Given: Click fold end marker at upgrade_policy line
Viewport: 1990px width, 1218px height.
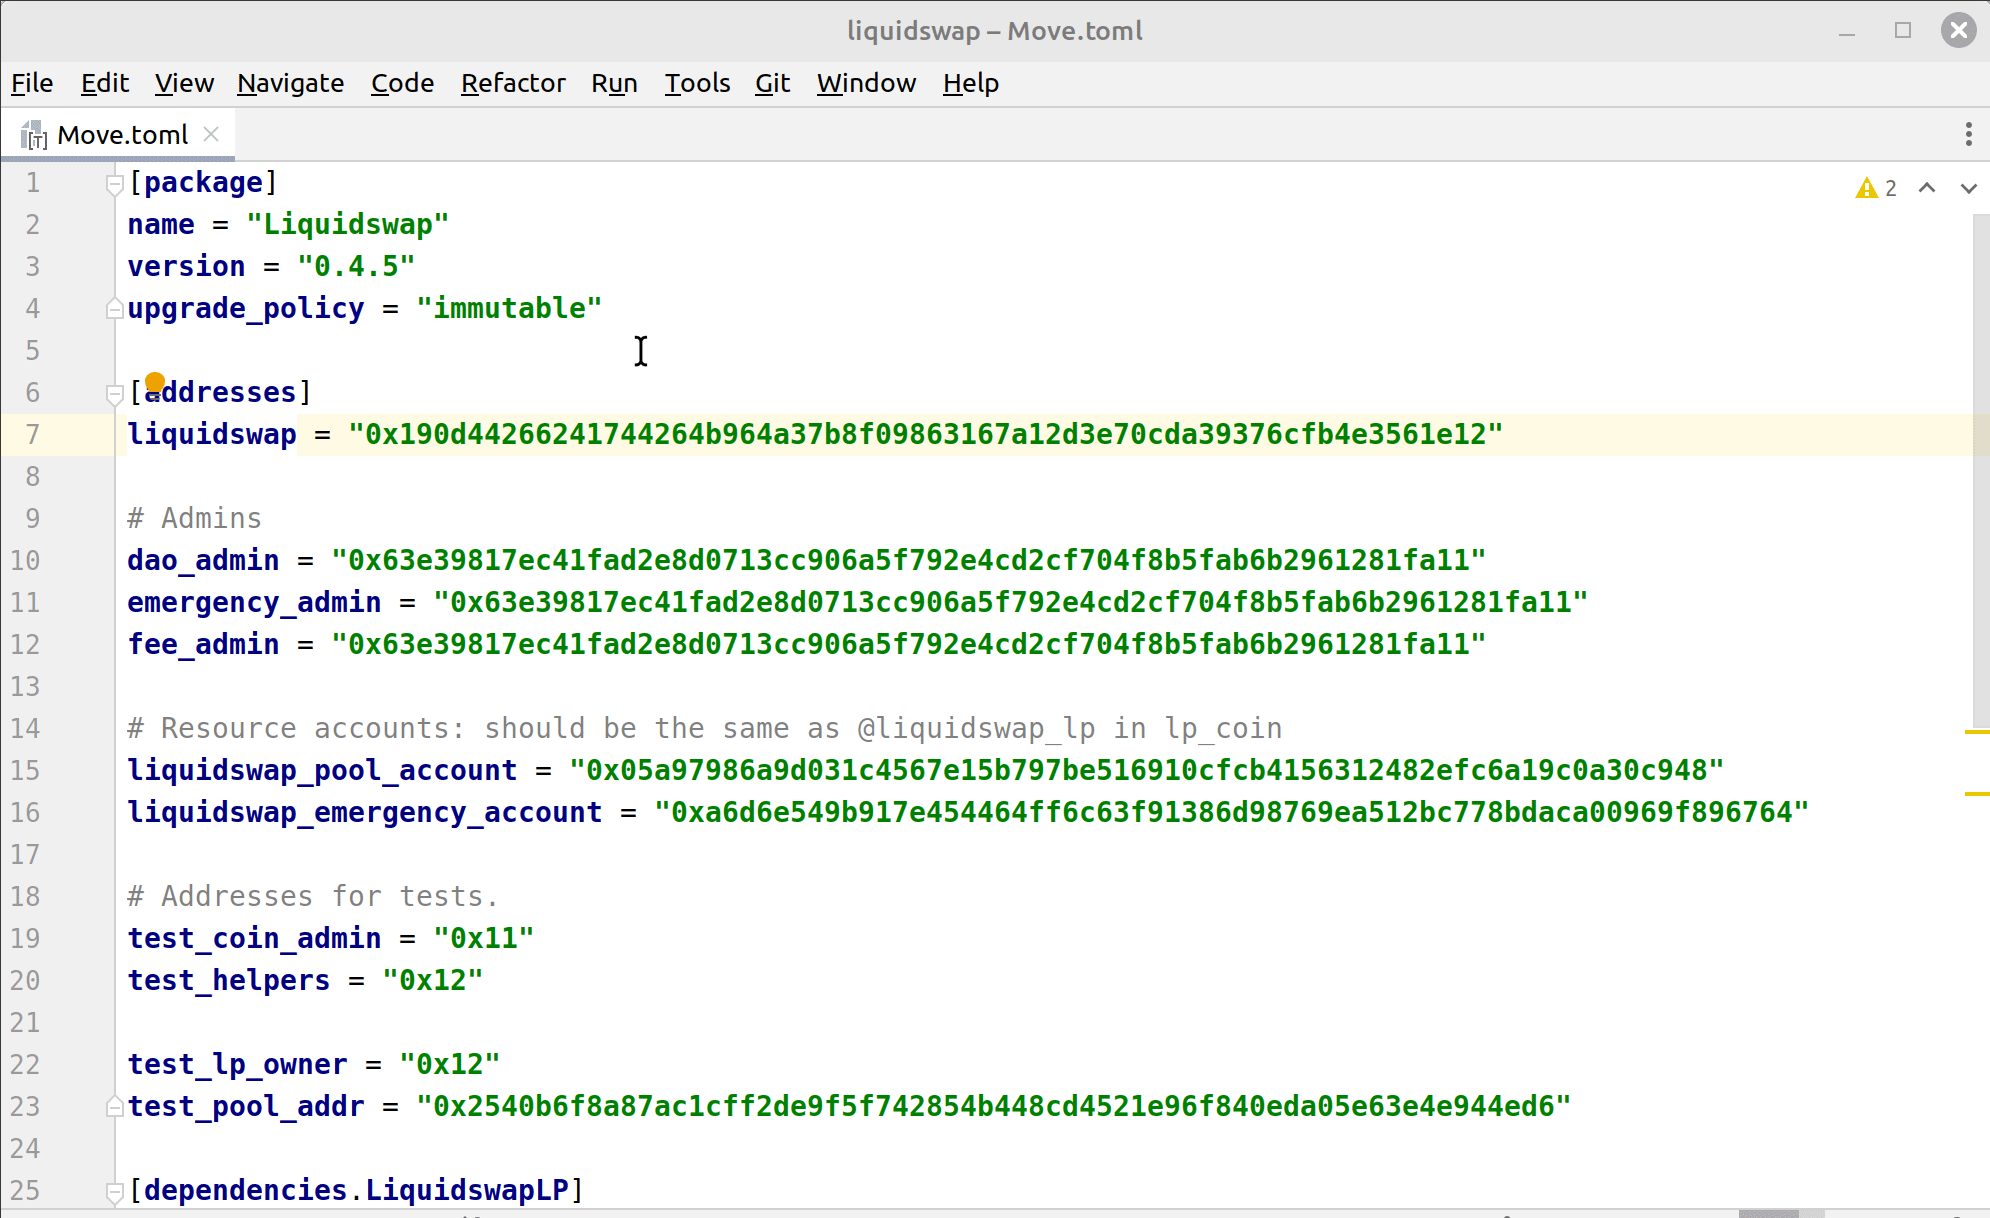Looking at the screenshot, I should coord(114,309).
